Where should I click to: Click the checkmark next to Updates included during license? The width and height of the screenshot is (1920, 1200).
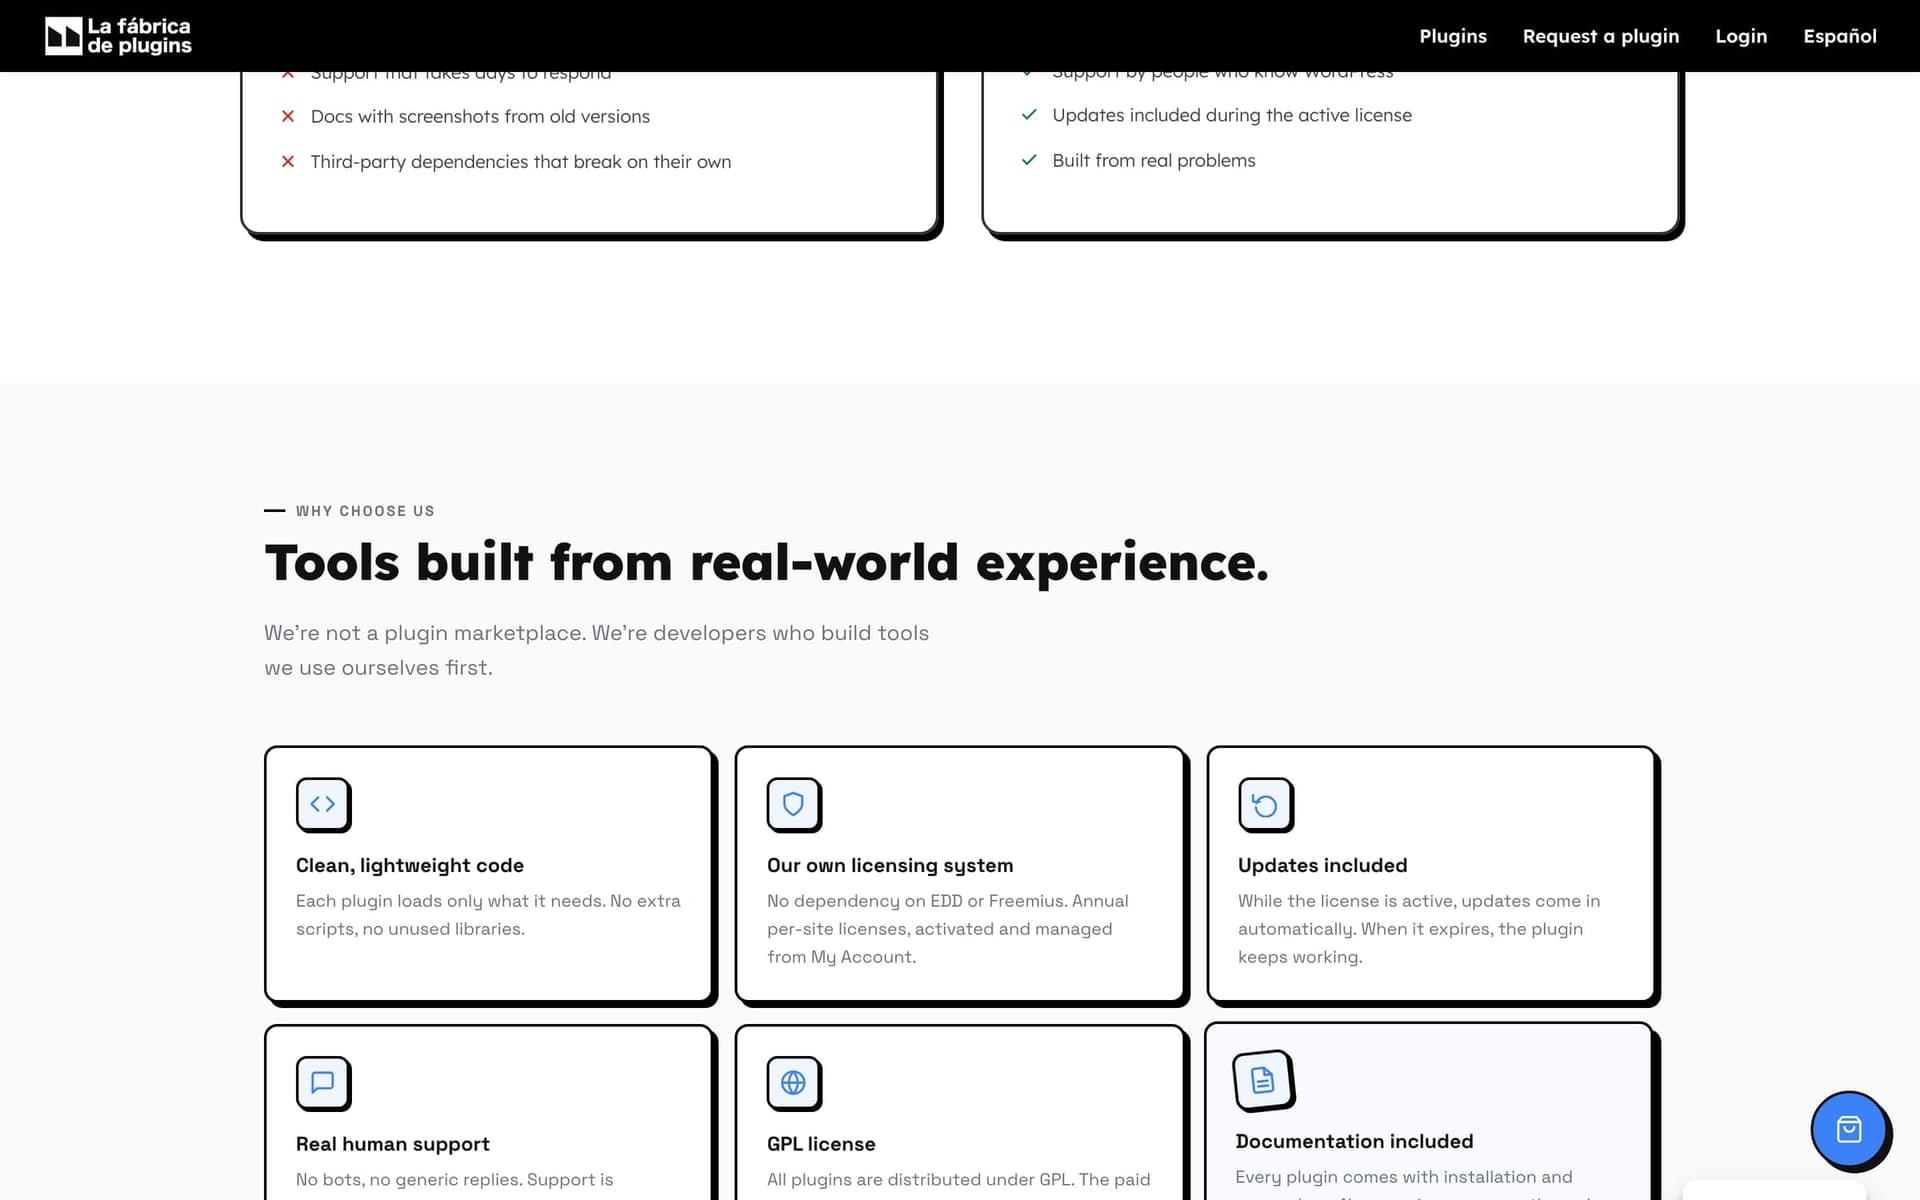click(x=1029, y=114)
